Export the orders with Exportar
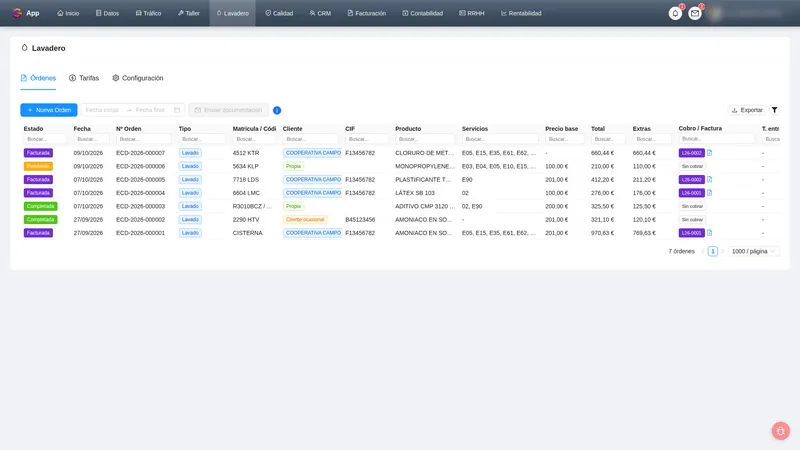800x450 pixels. point(747,110)
